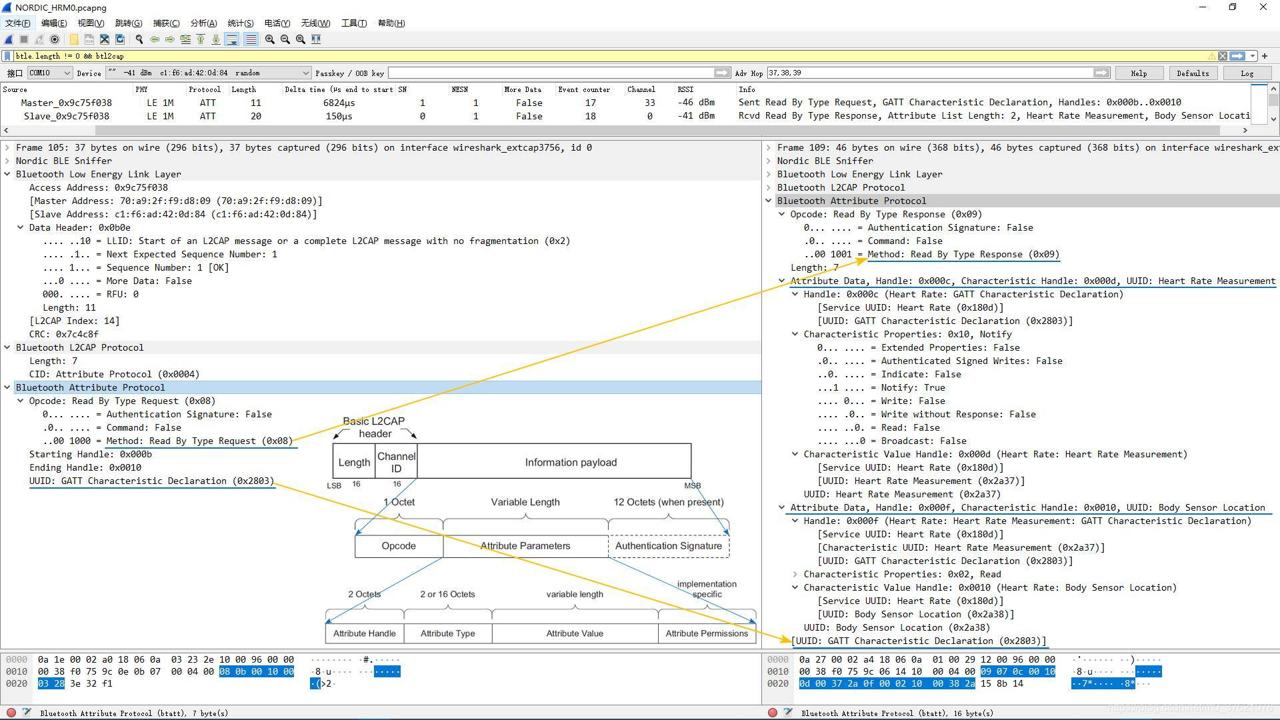Open the 分析(A) menu
This screenshot has height=720, width=1280.
pyautogui.click(x=203, y=23)
